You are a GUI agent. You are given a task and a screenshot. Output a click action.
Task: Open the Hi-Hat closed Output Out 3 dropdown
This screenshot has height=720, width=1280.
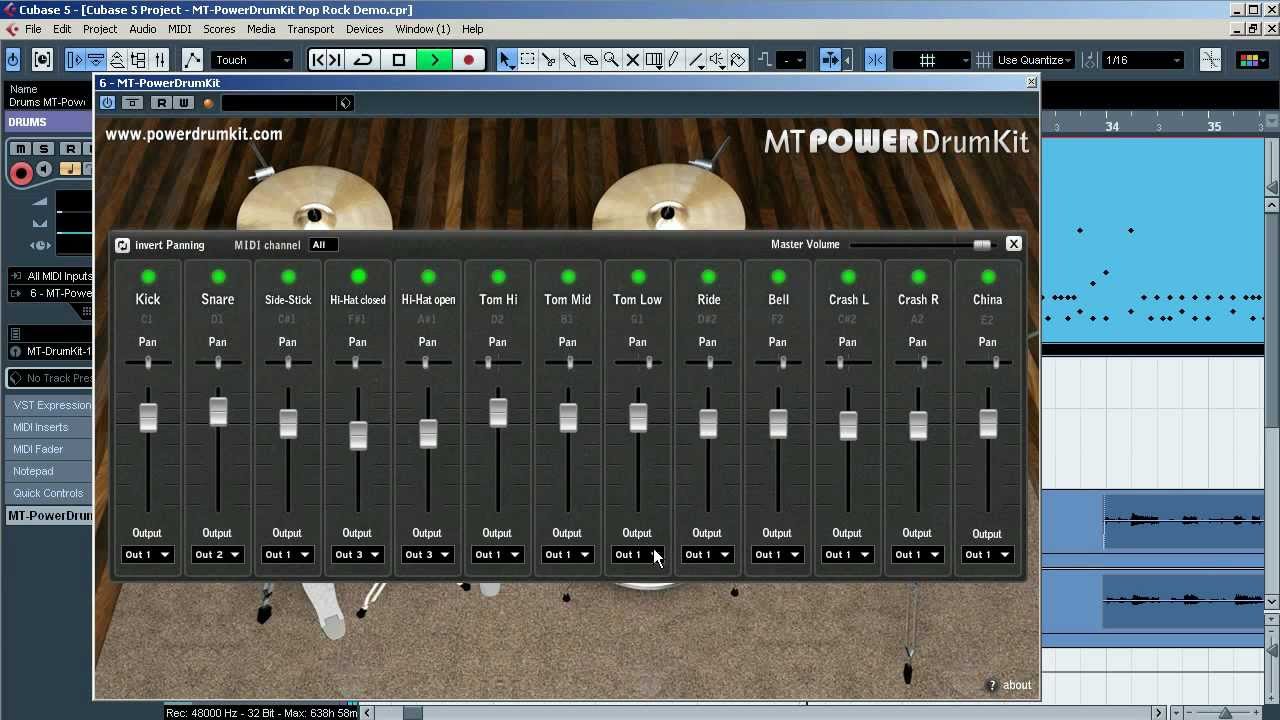357,555
